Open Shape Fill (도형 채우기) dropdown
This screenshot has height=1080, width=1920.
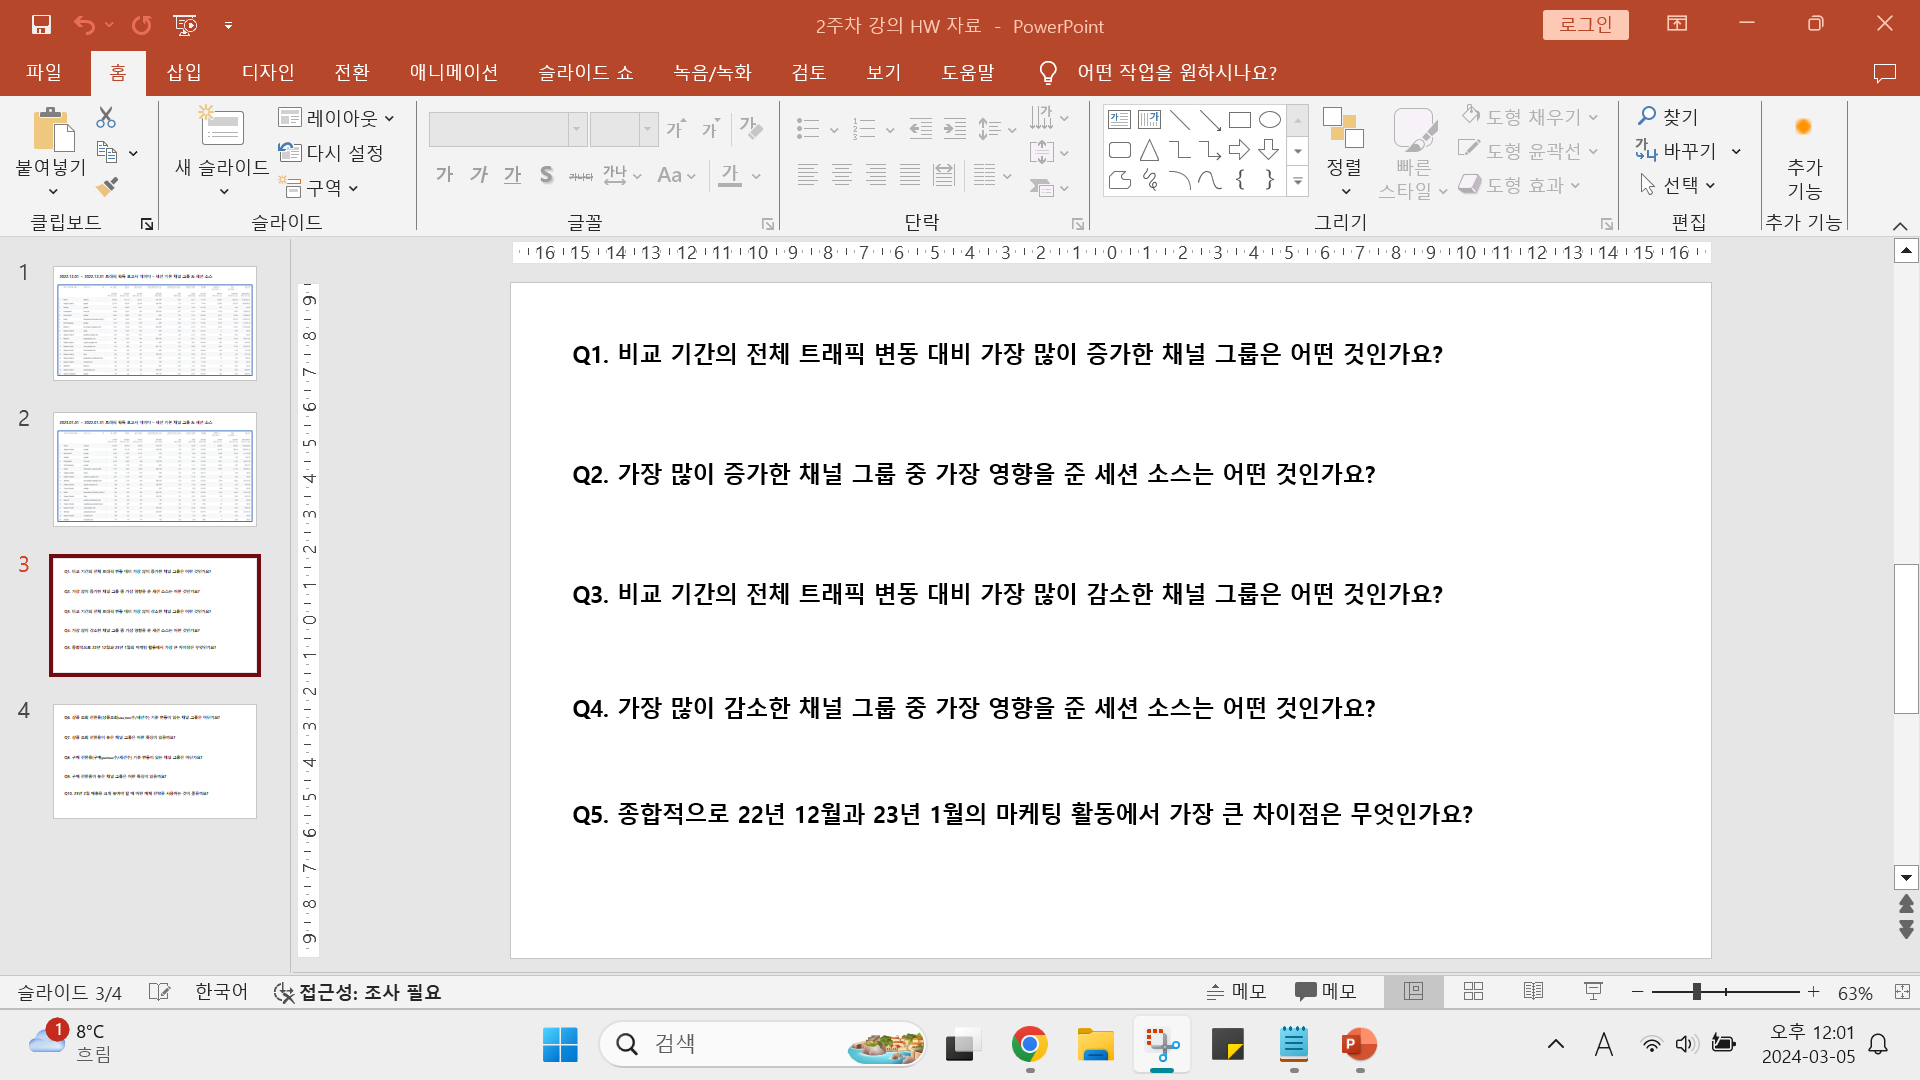pos(1530,117)
